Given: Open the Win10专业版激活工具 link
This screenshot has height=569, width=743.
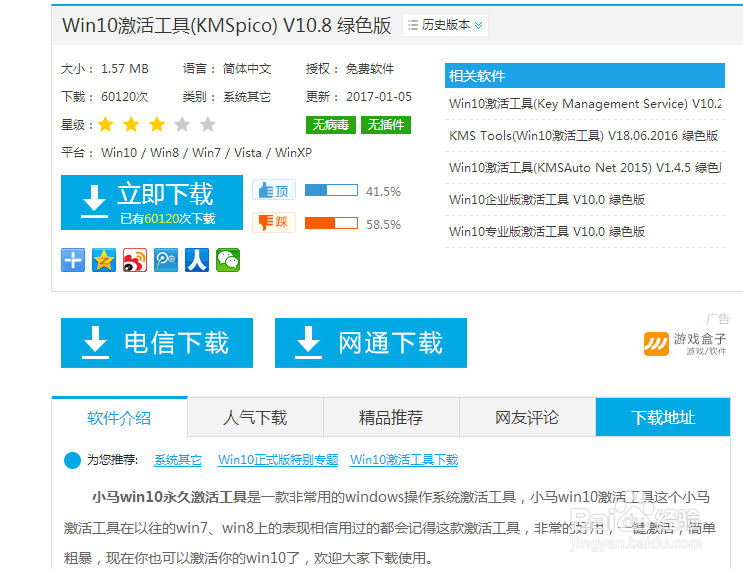Looking at the screenshot, I should (547, 231).
